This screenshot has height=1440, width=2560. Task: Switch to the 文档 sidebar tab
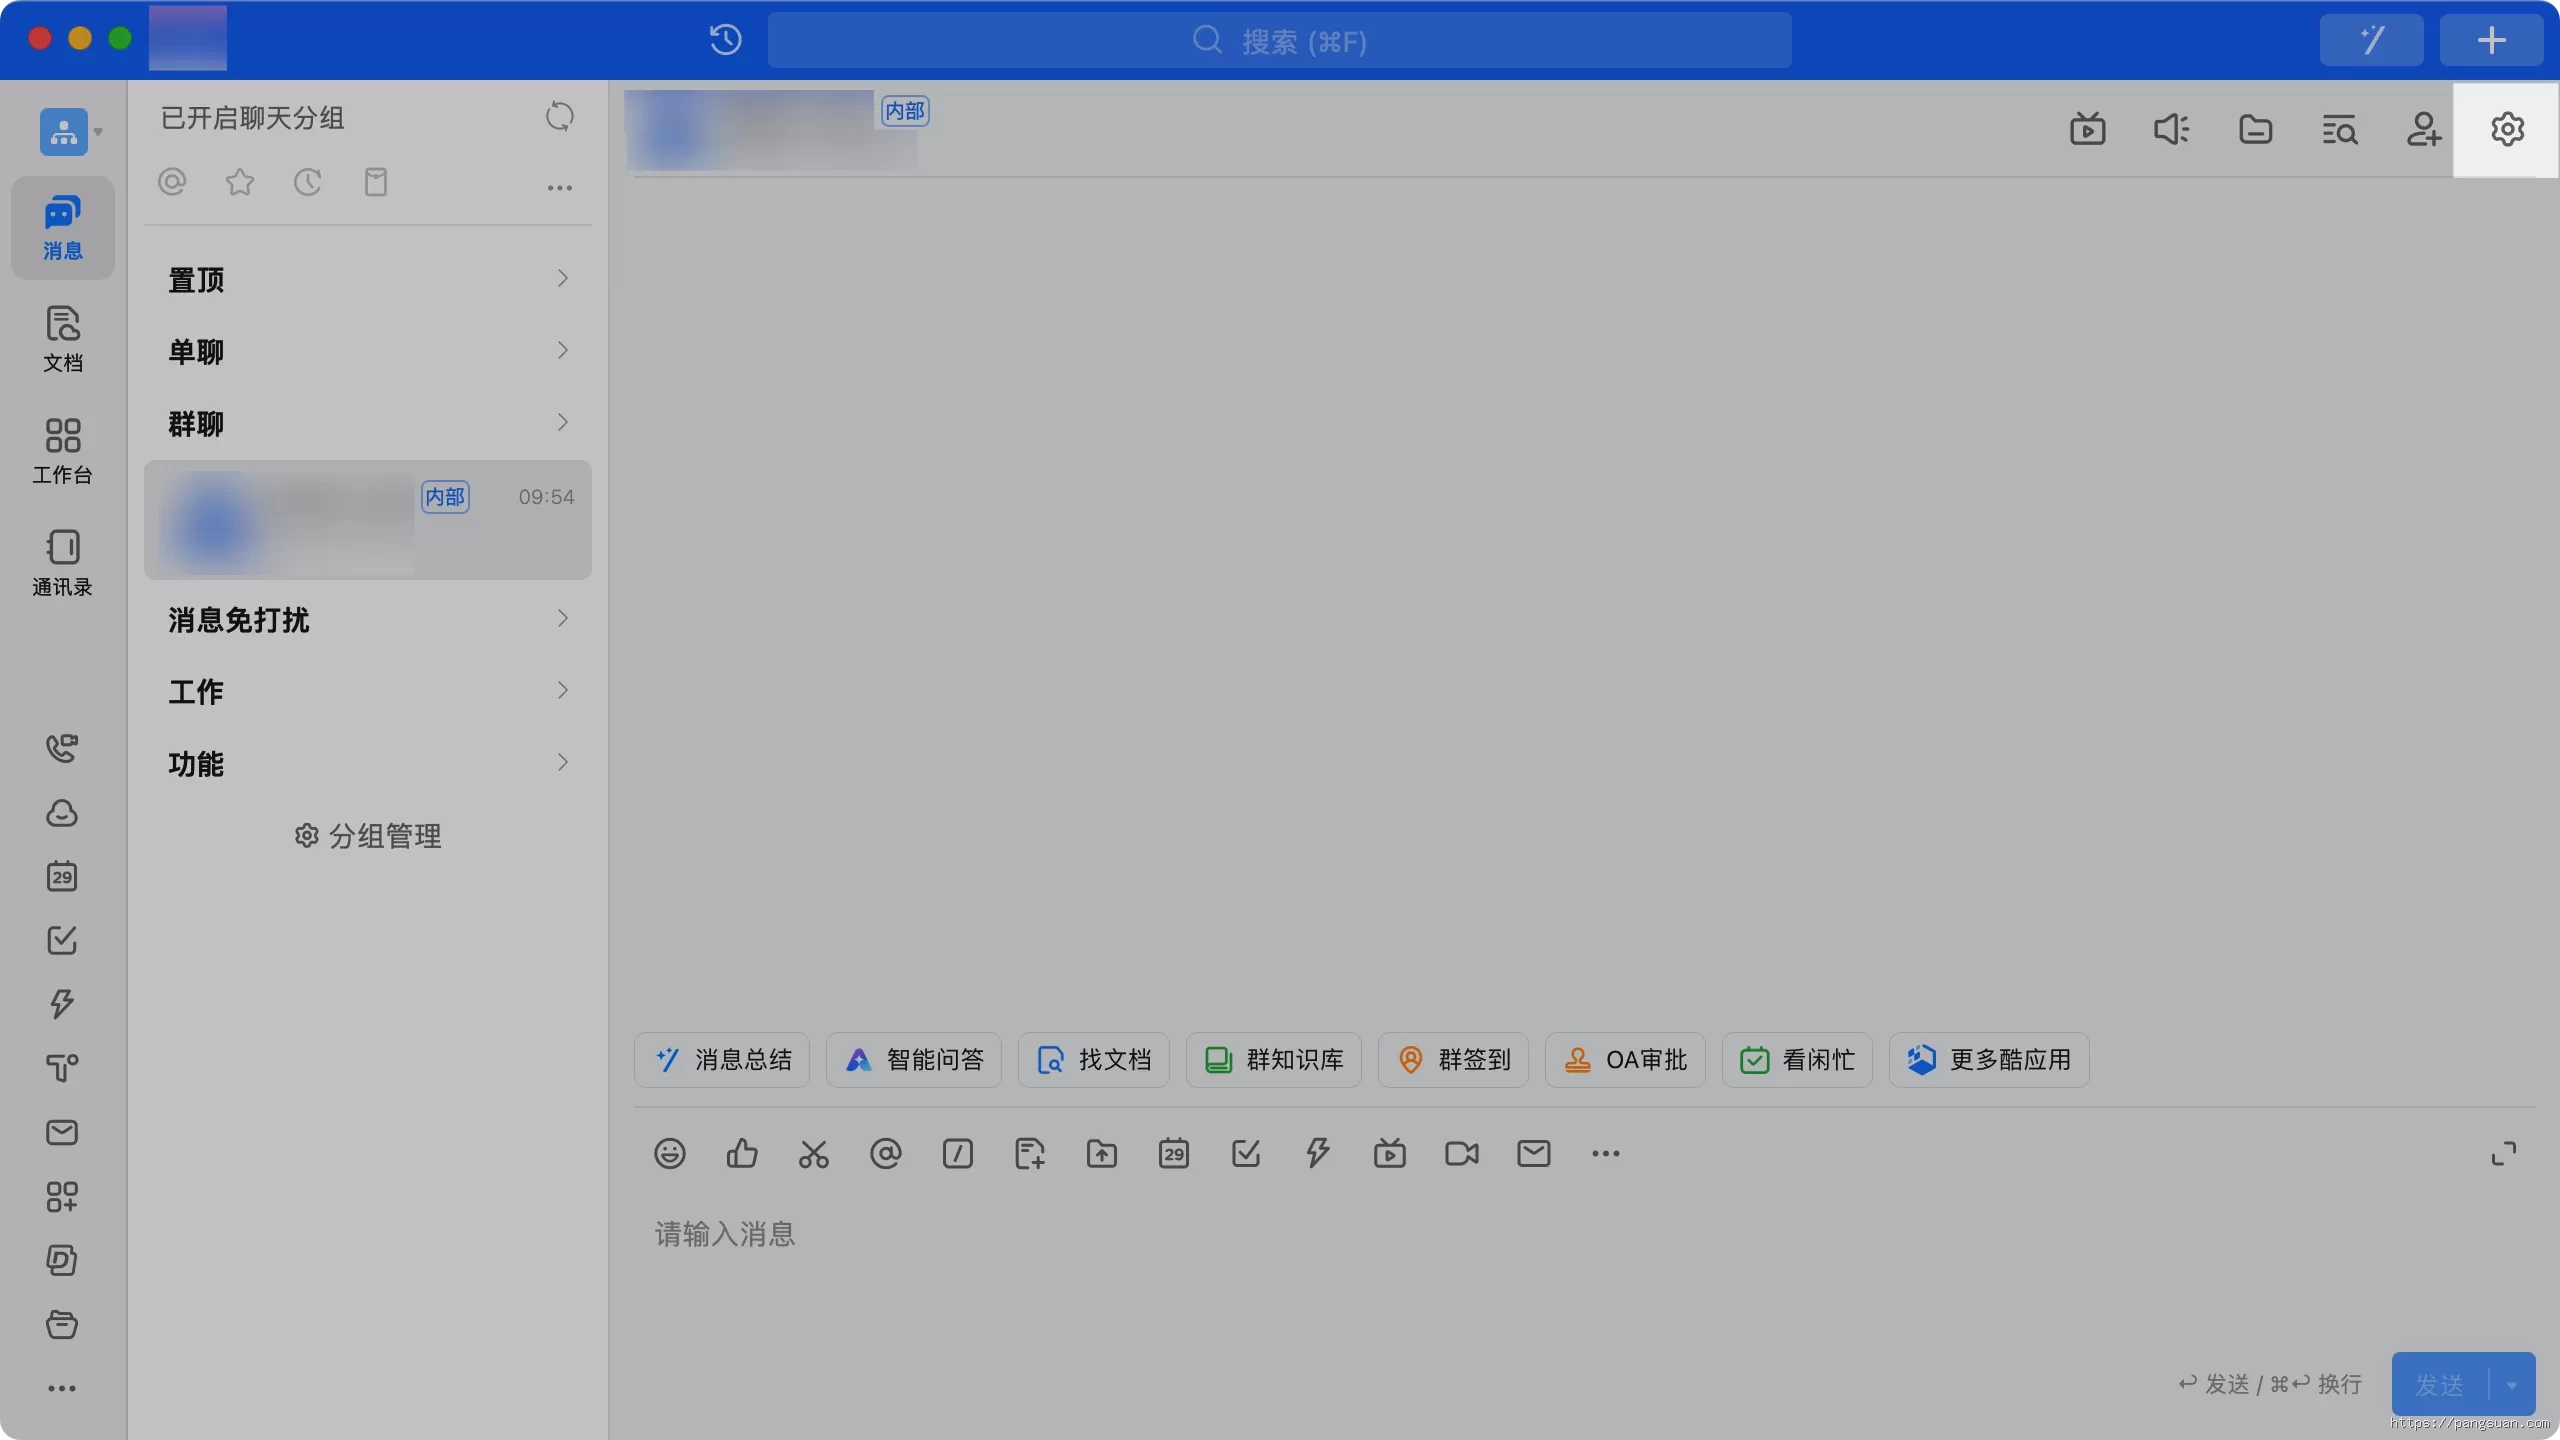coord(63,340)
